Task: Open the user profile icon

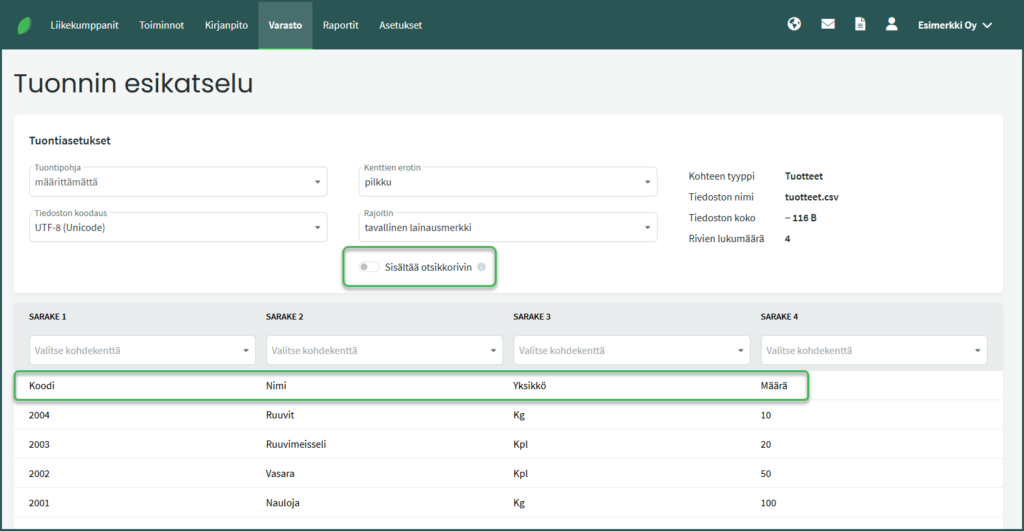Action: [x=891, y=25]
